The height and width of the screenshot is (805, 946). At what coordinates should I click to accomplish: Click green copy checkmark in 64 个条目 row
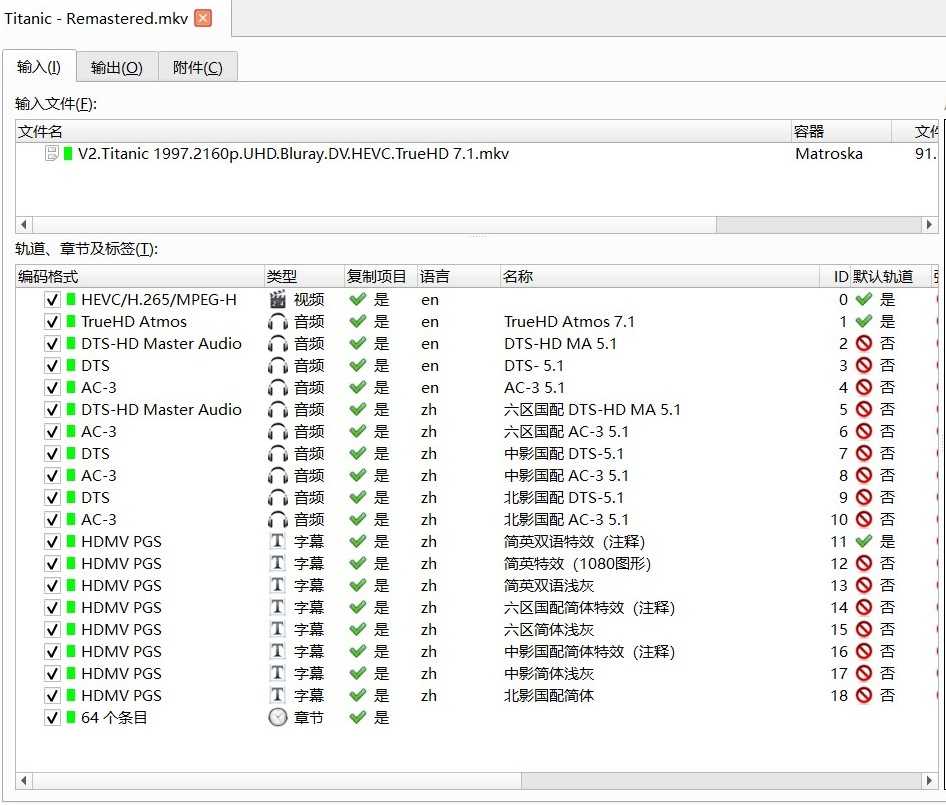coord(358,718)
